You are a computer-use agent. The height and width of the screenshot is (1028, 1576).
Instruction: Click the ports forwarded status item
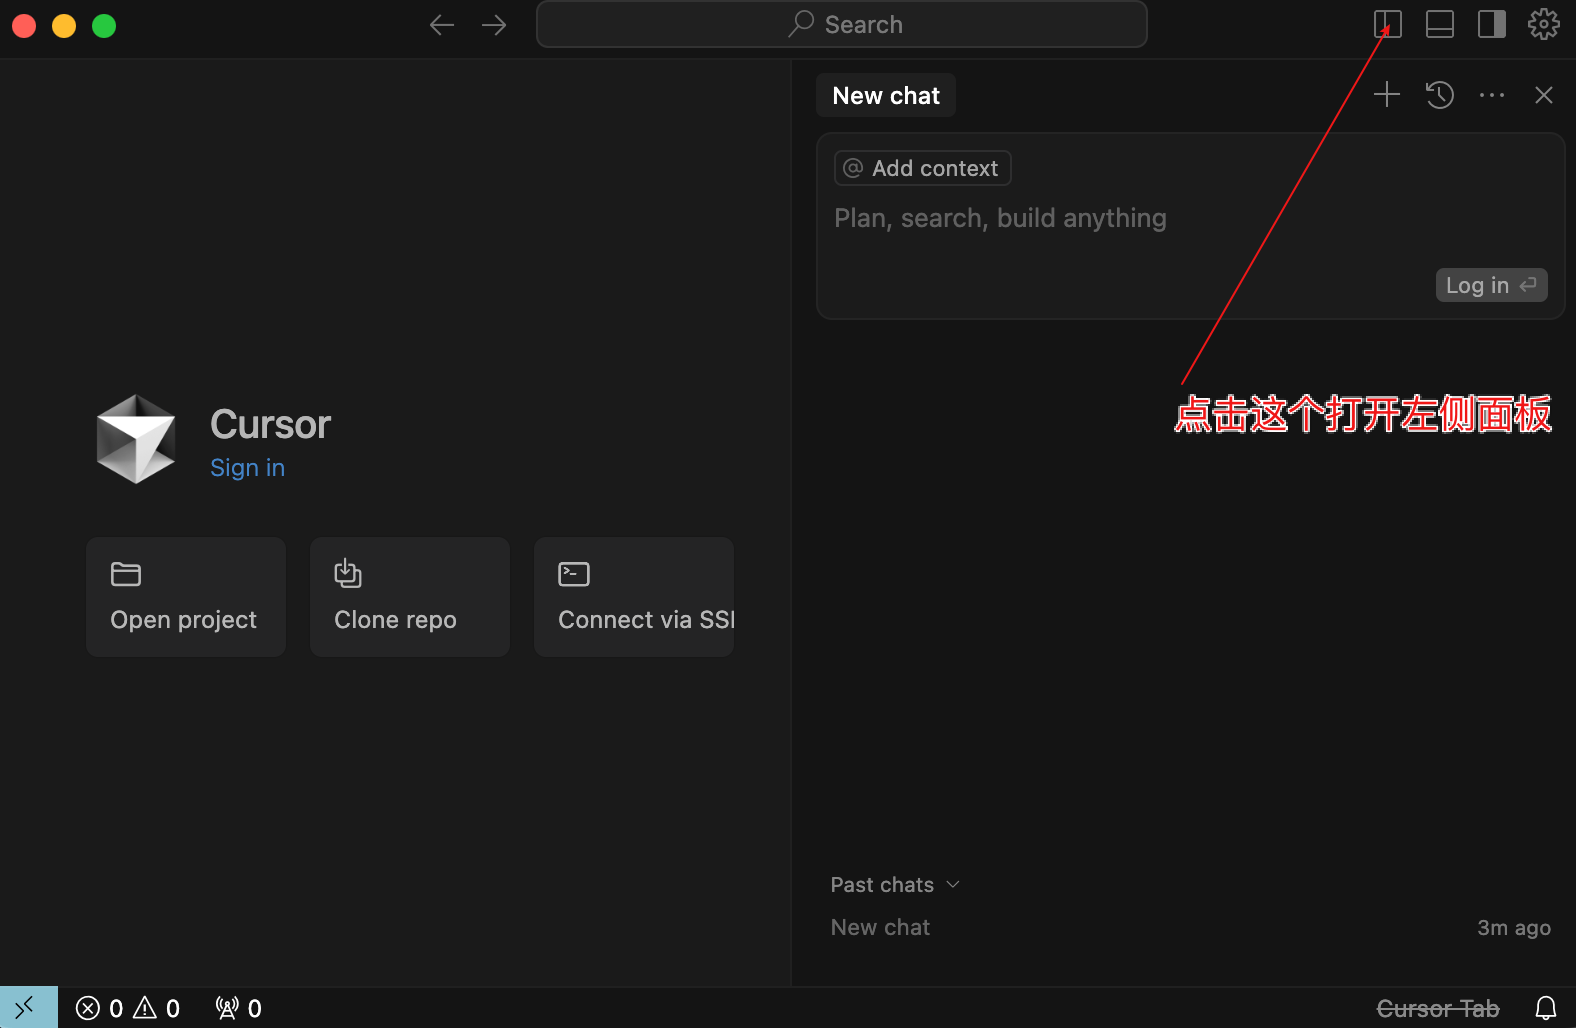(238, 1008)
